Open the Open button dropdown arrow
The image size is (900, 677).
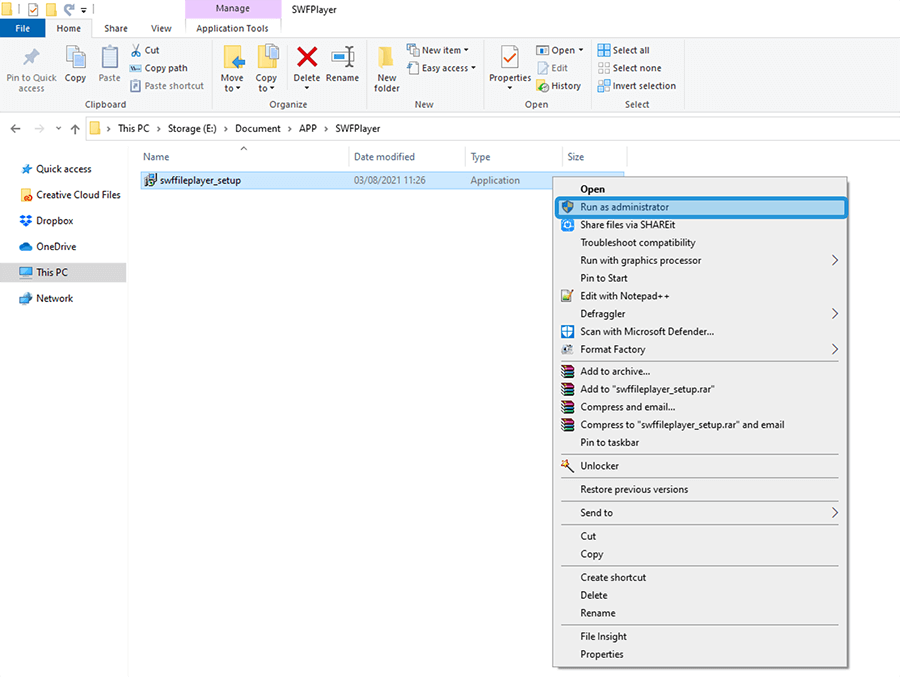click(581, 51)
